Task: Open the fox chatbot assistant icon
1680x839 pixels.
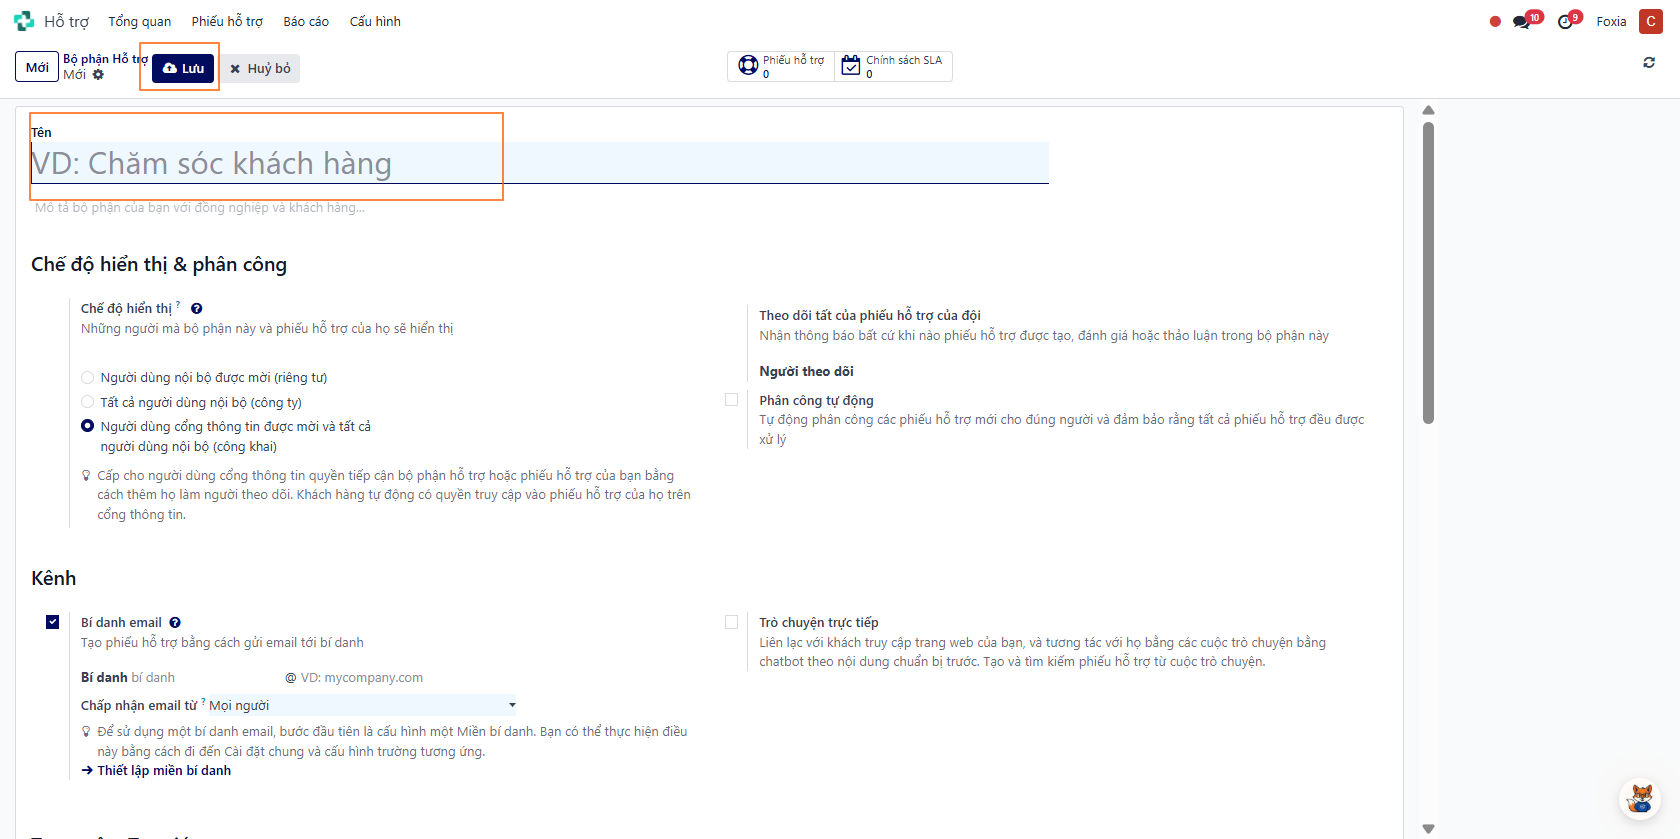Action: (x=1640, y=798)
